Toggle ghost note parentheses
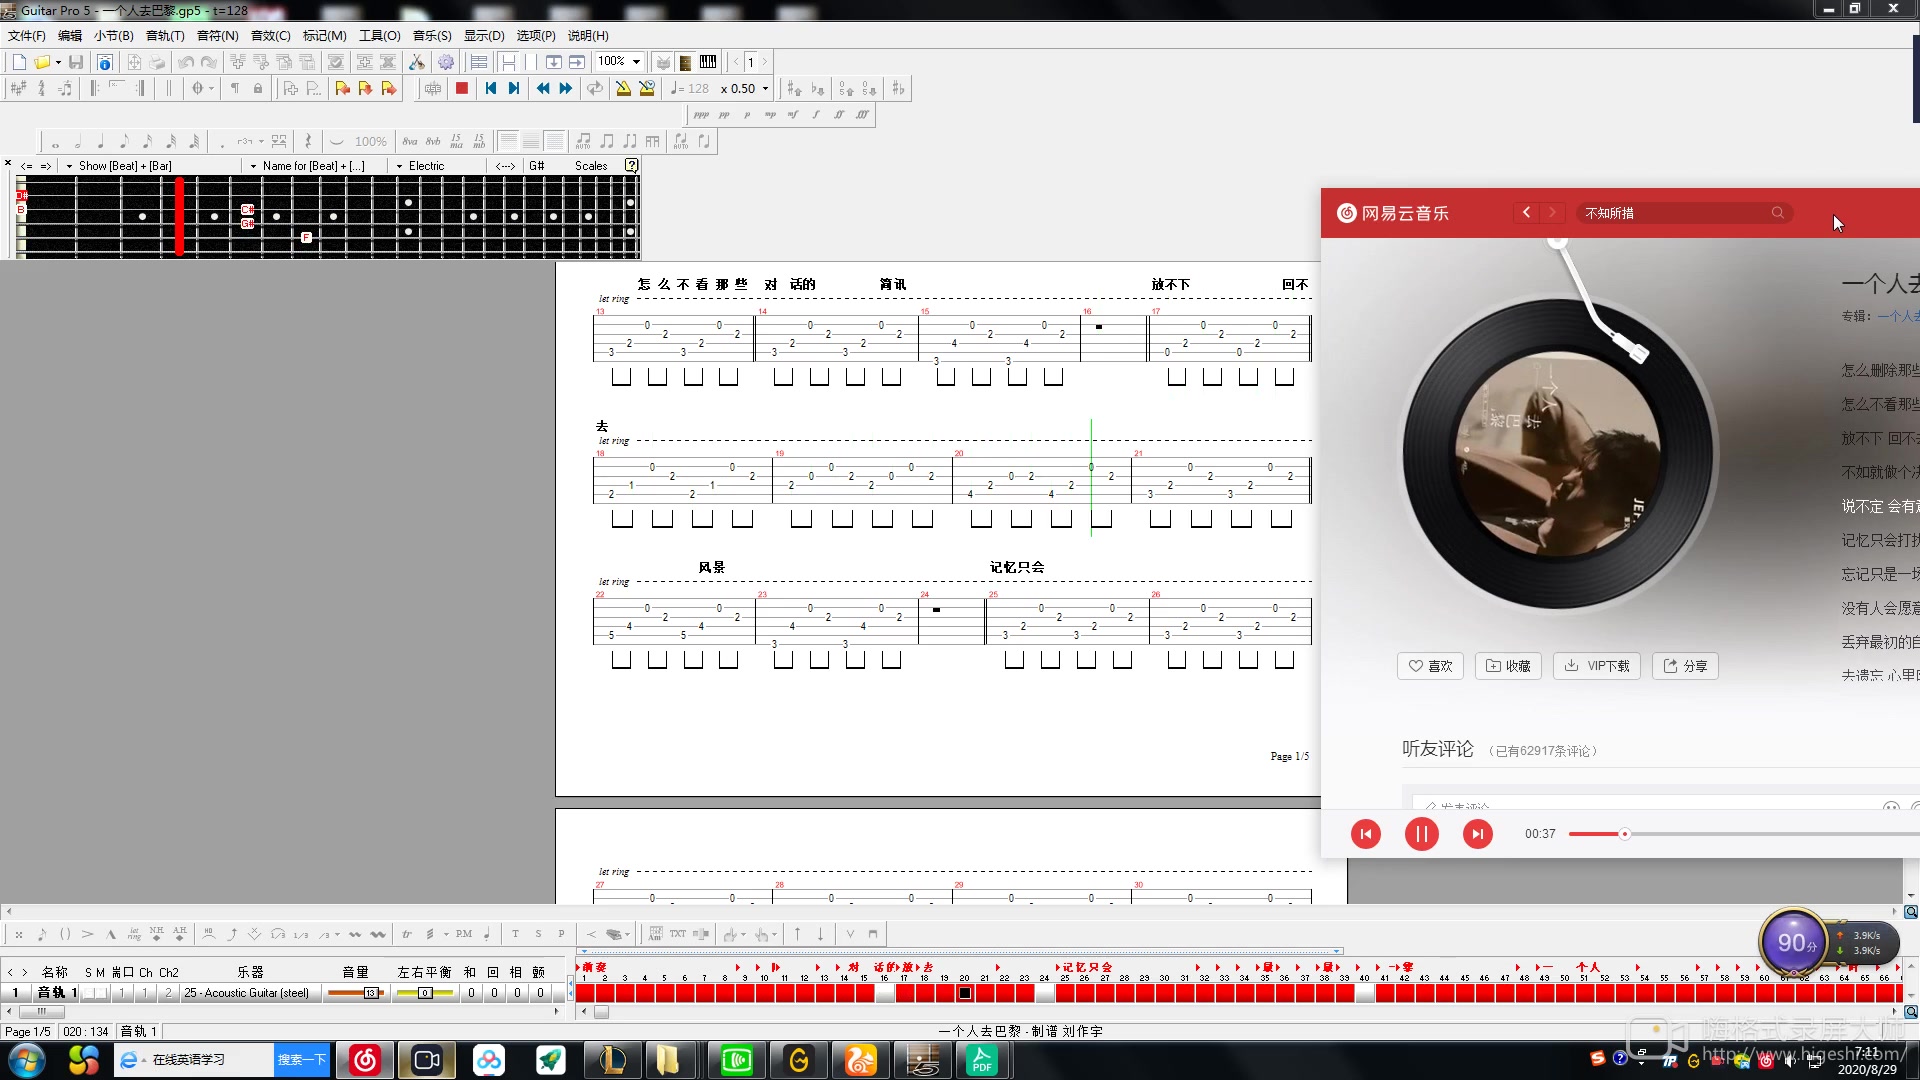Image resolution: width=1920 pixels, height=1080 pixels. [x=65, y=934]
